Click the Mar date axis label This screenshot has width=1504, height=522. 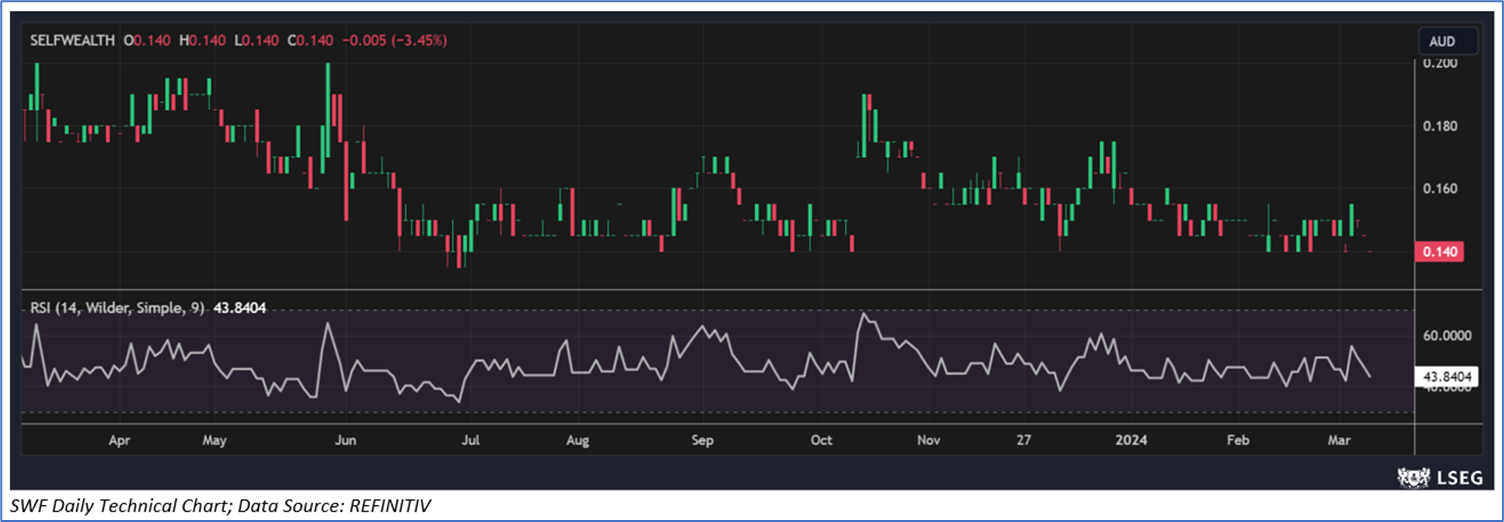click(1340, 440)
